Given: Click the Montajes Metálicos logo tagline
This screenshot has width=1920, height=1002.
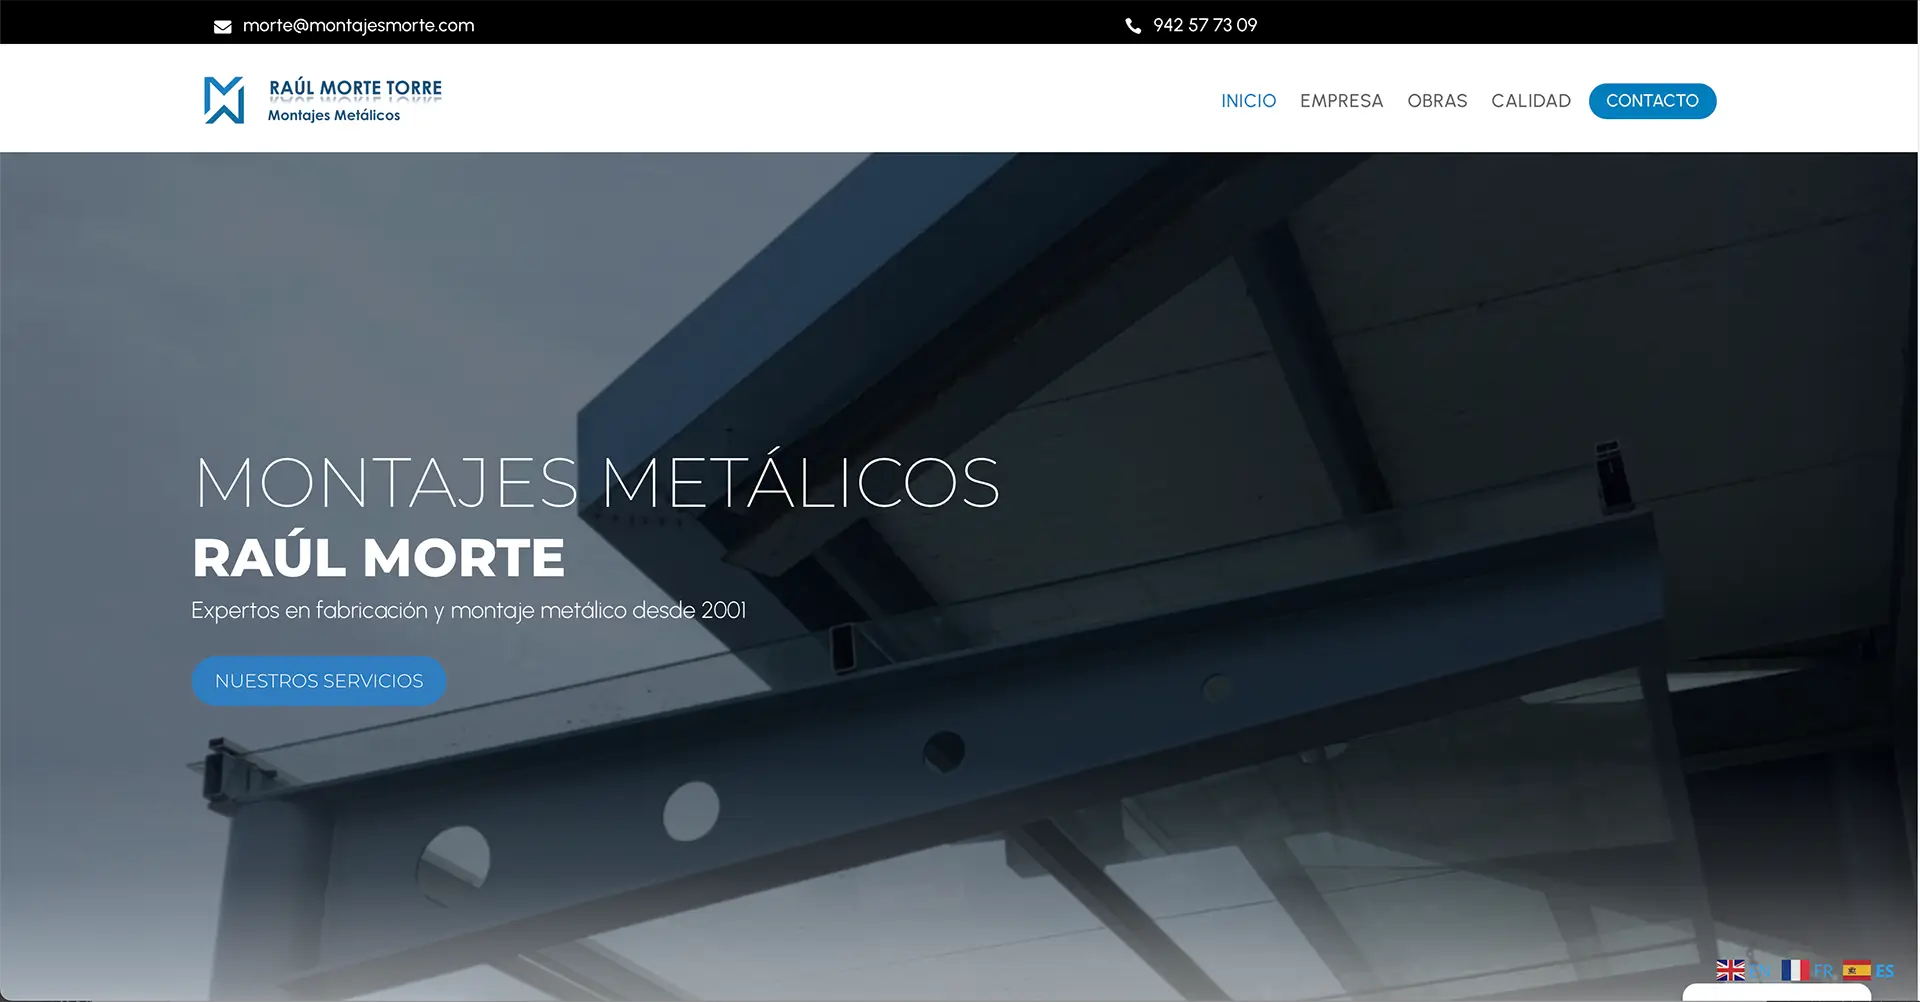Looking at the screenshot, I should [334, 116].
